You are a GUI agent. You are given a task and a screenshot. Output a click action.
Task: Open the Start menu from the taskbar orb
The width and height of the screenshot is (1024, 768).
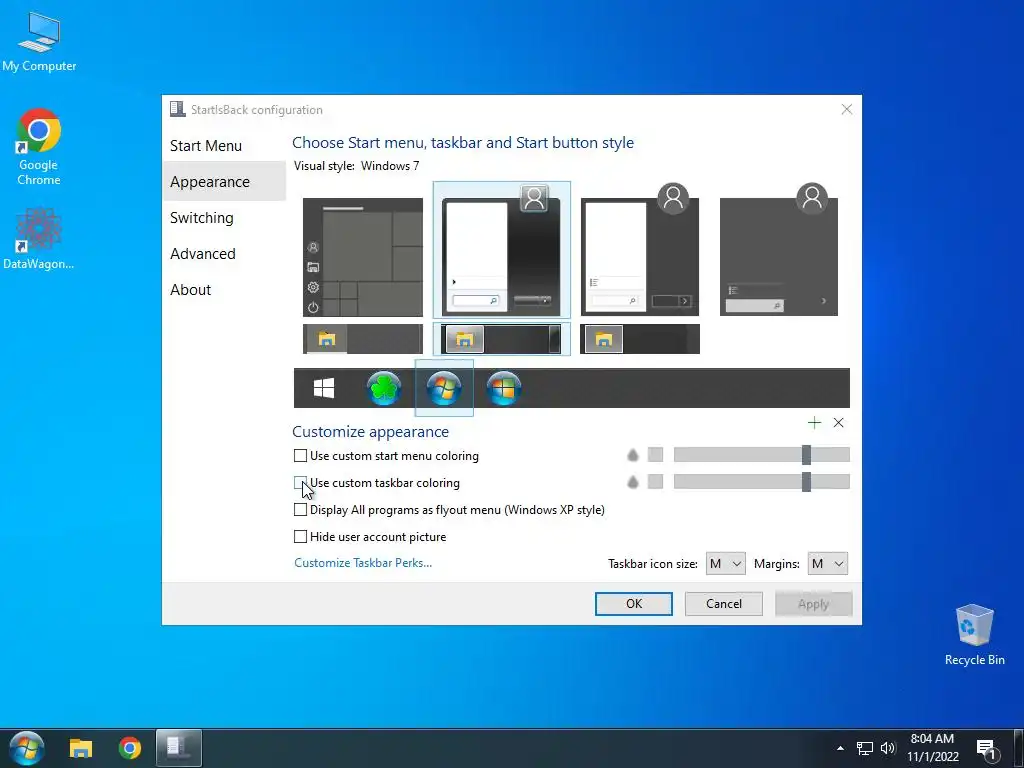click(26, 748)
